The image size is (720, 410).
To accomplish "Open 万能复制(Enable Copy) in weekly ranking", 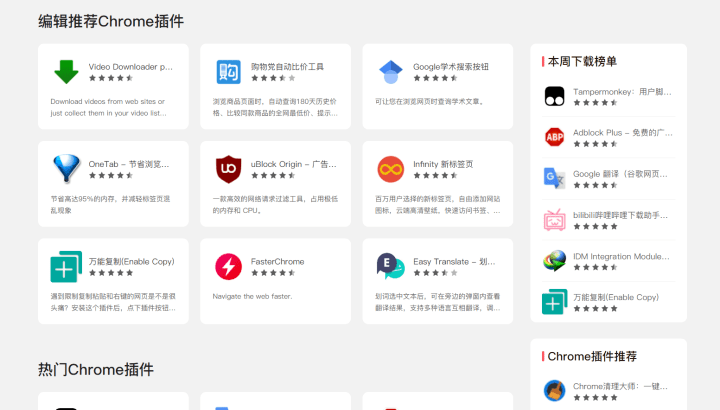I will pyautogui.click(x=616, y=297).
